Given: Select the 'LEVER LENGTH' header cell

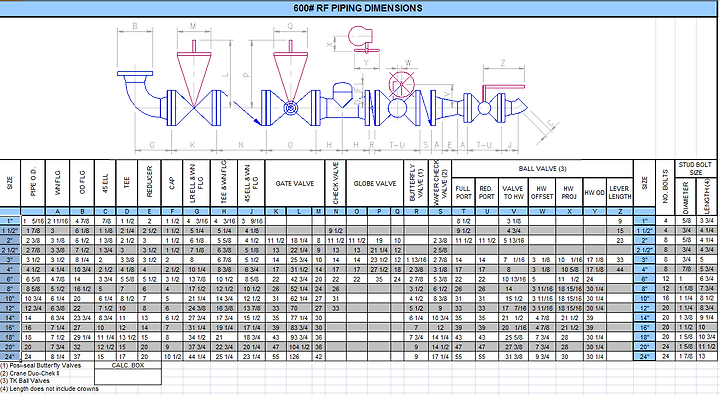Looking at the screenshot, I should click(x=619, y=192).
